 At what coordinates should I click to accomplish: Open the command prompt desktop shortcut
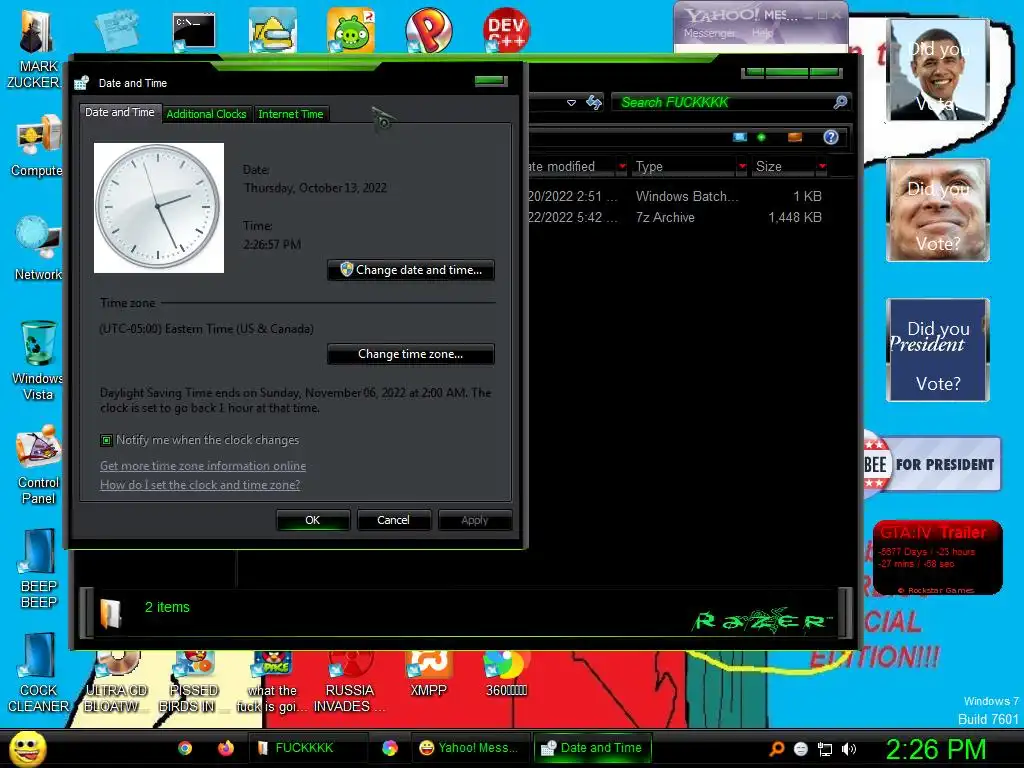(x=193, y=31)
